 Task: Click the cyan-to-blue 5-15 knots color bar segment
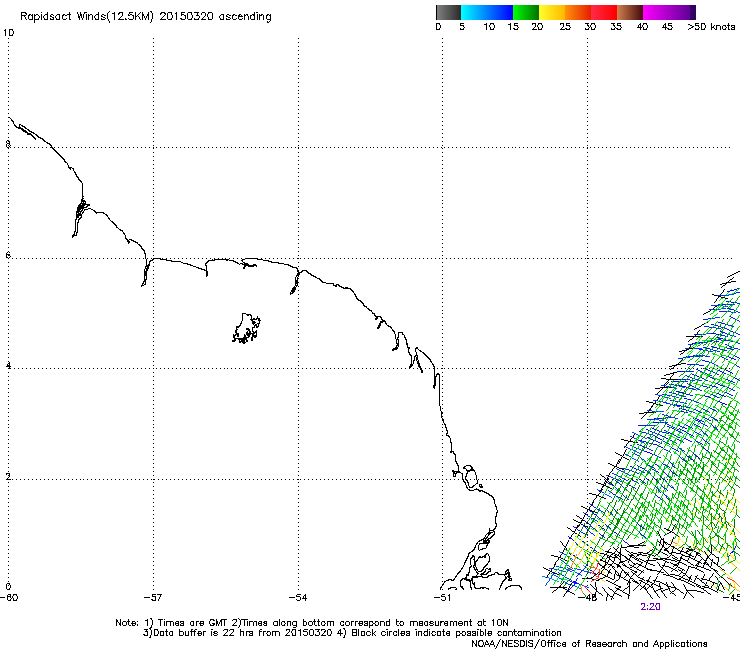487,12
